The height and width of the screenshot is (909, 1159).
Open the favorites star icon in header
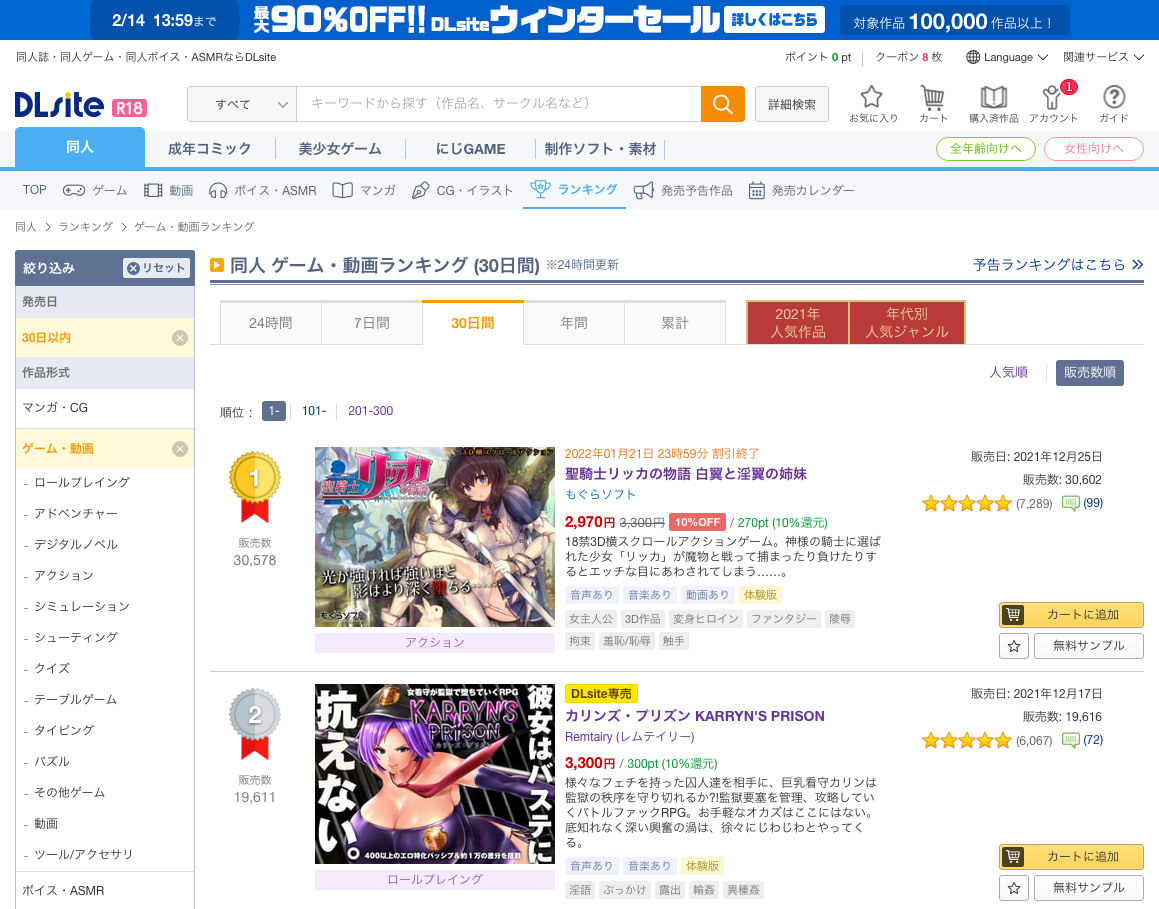coord(872,97)
